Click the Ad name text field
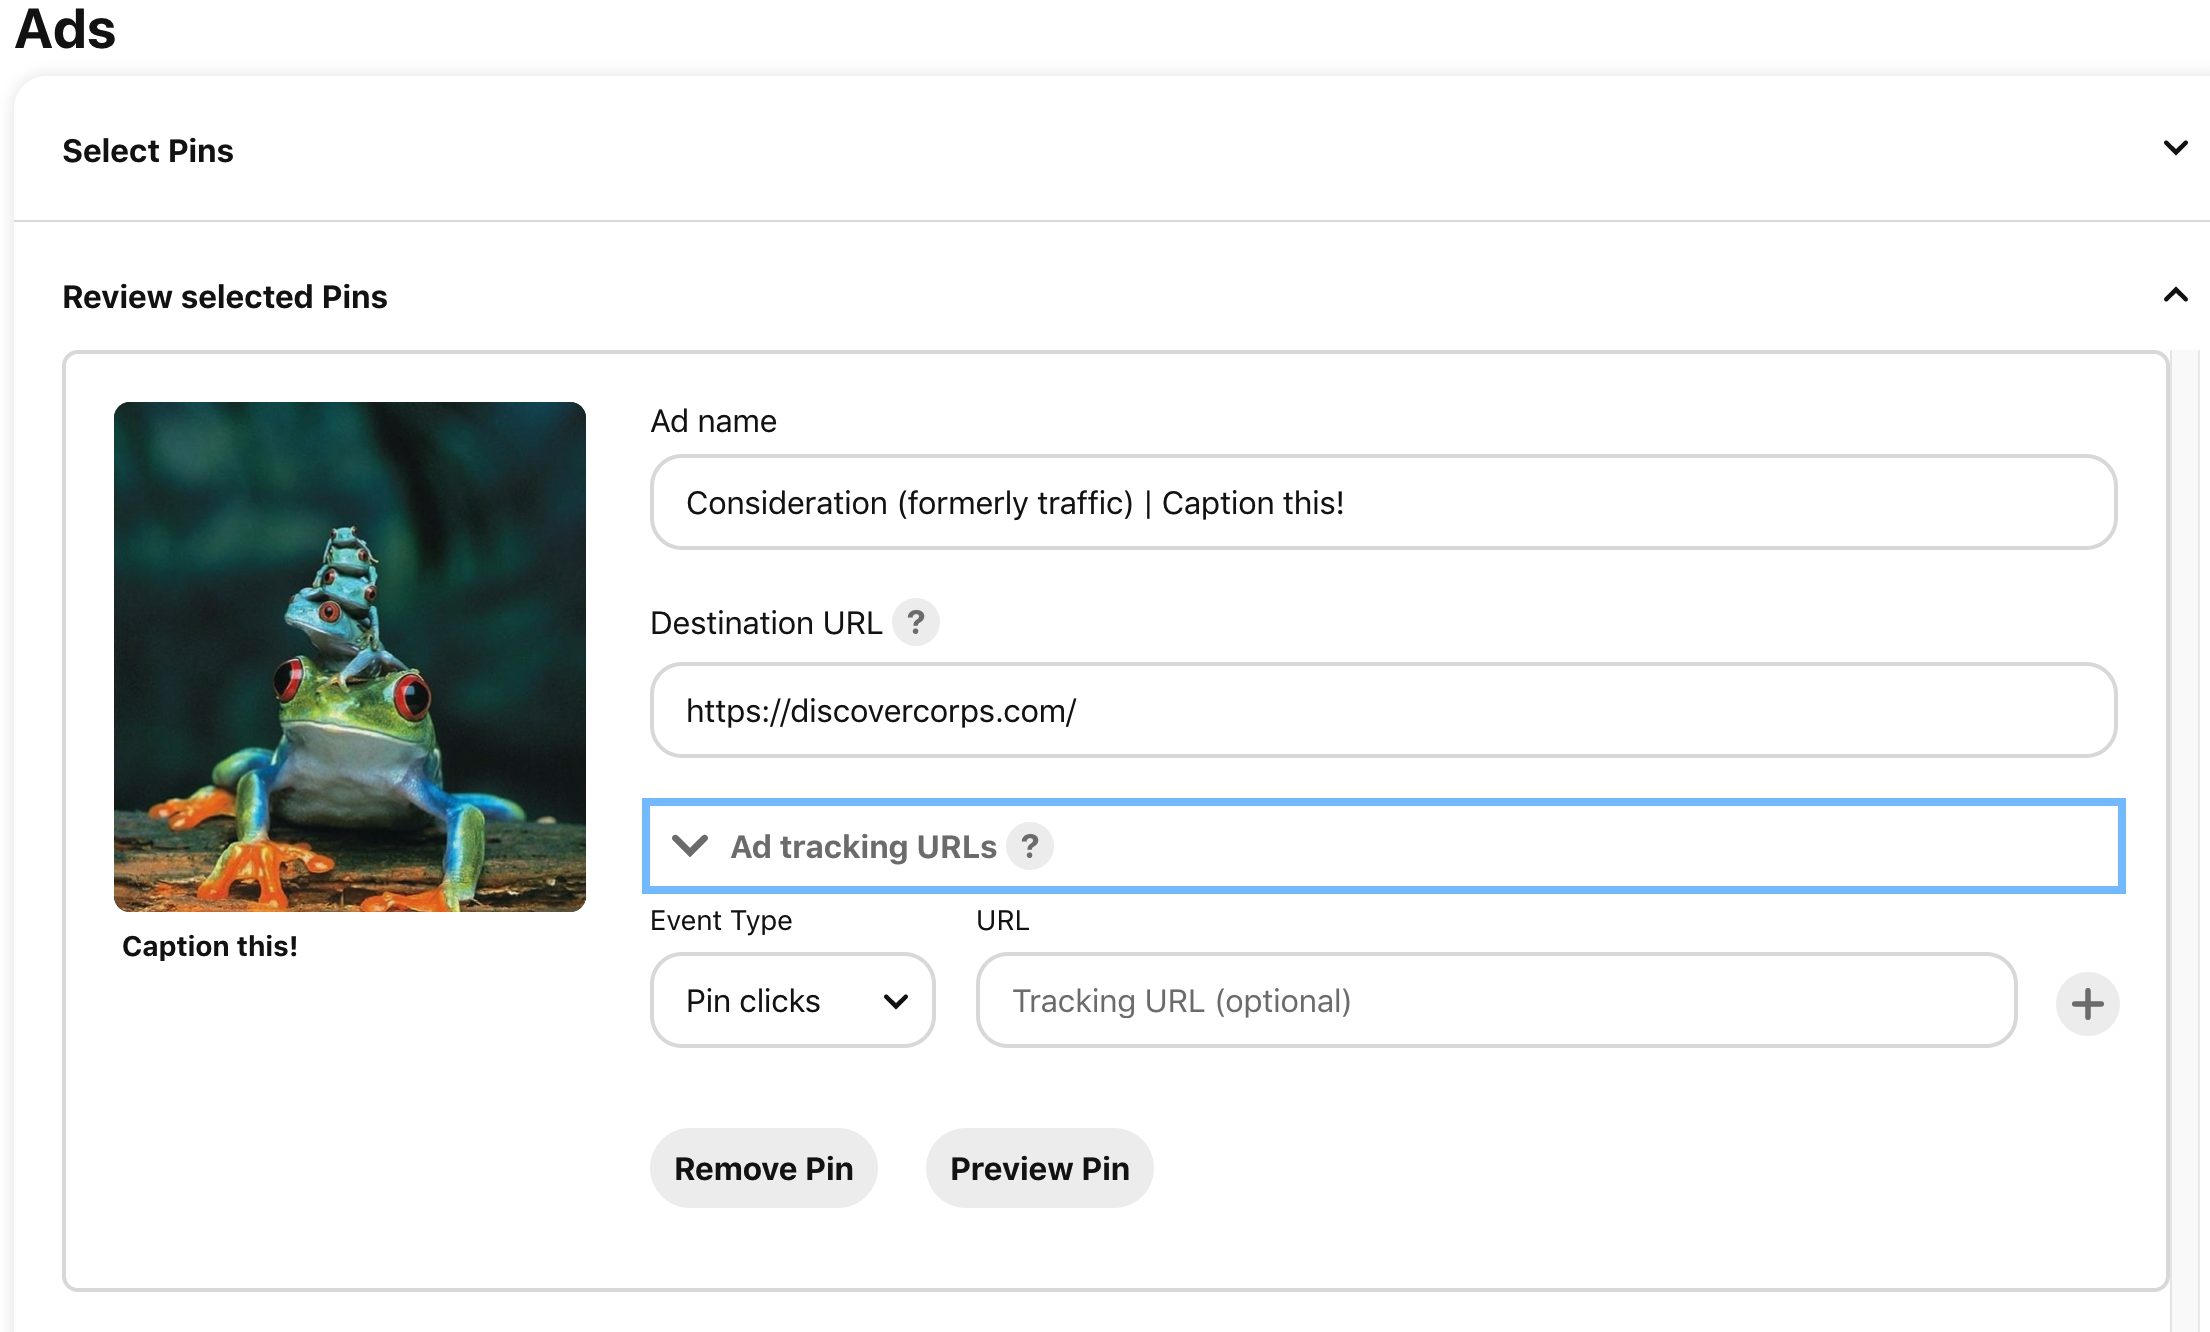Viewport: 2210px width, 1332px height. pos(1382,502)
